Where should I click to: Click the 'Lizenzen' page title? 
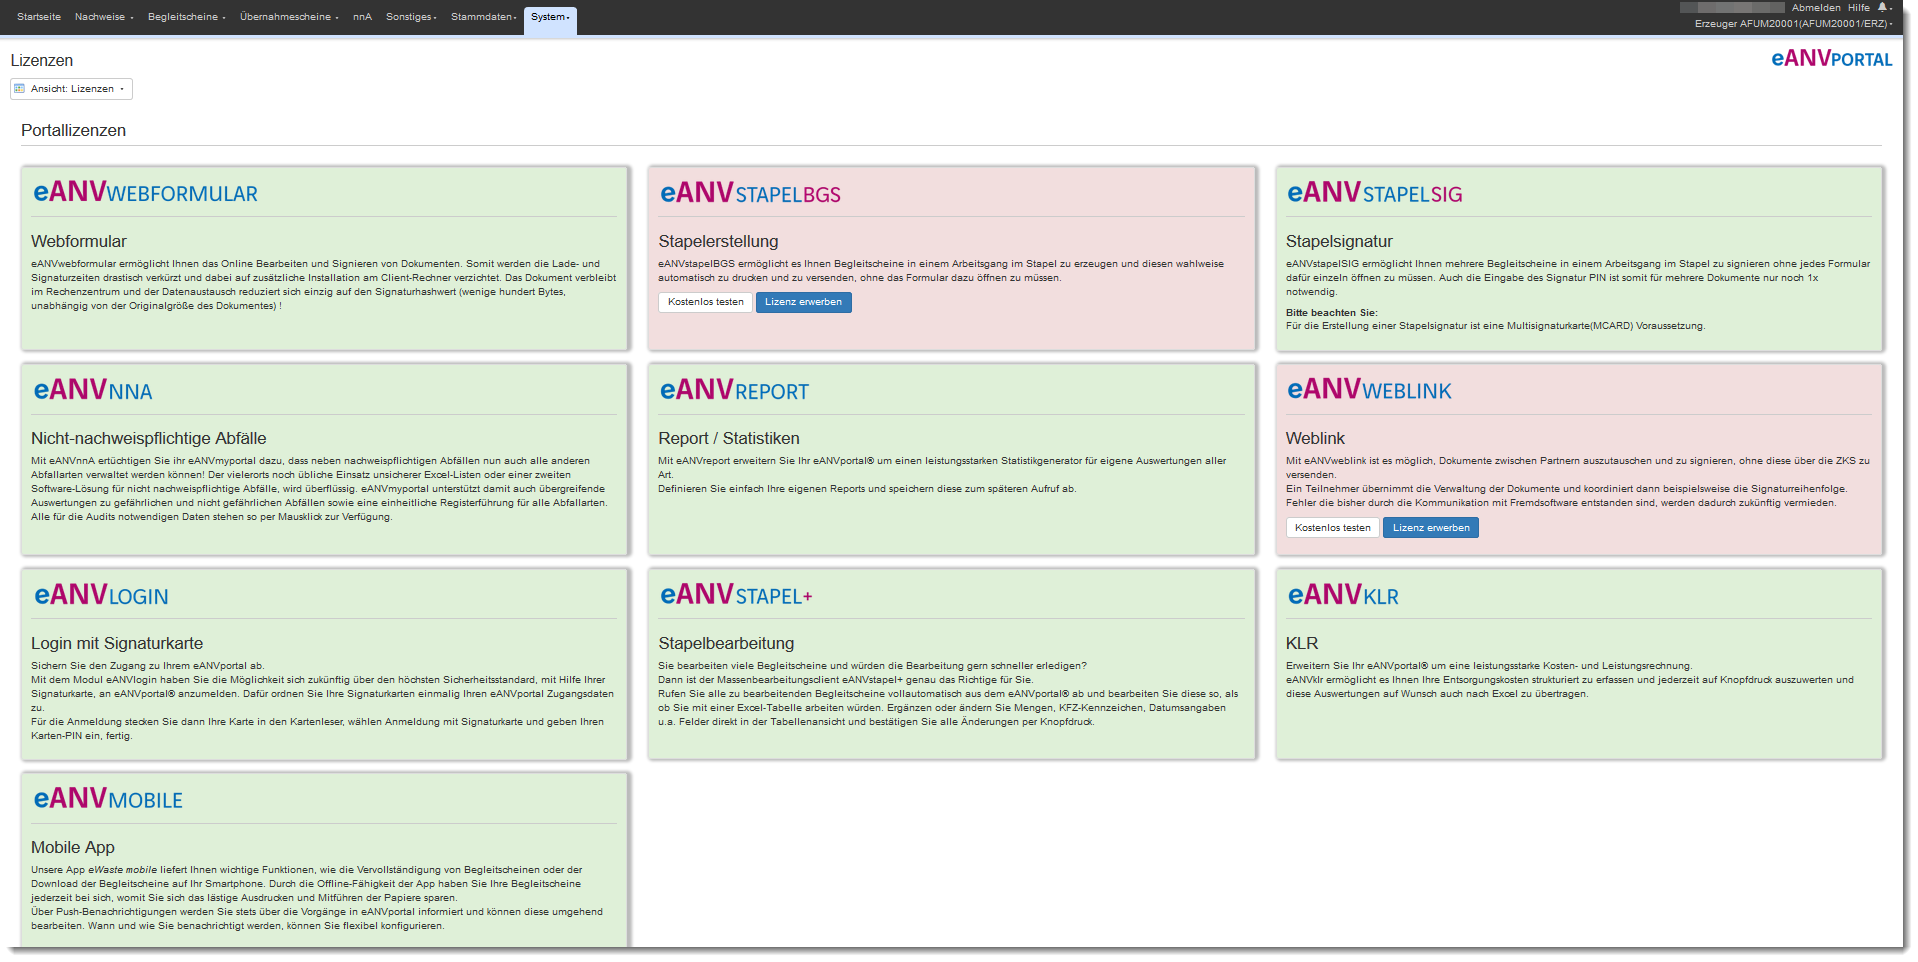[42, 60]
